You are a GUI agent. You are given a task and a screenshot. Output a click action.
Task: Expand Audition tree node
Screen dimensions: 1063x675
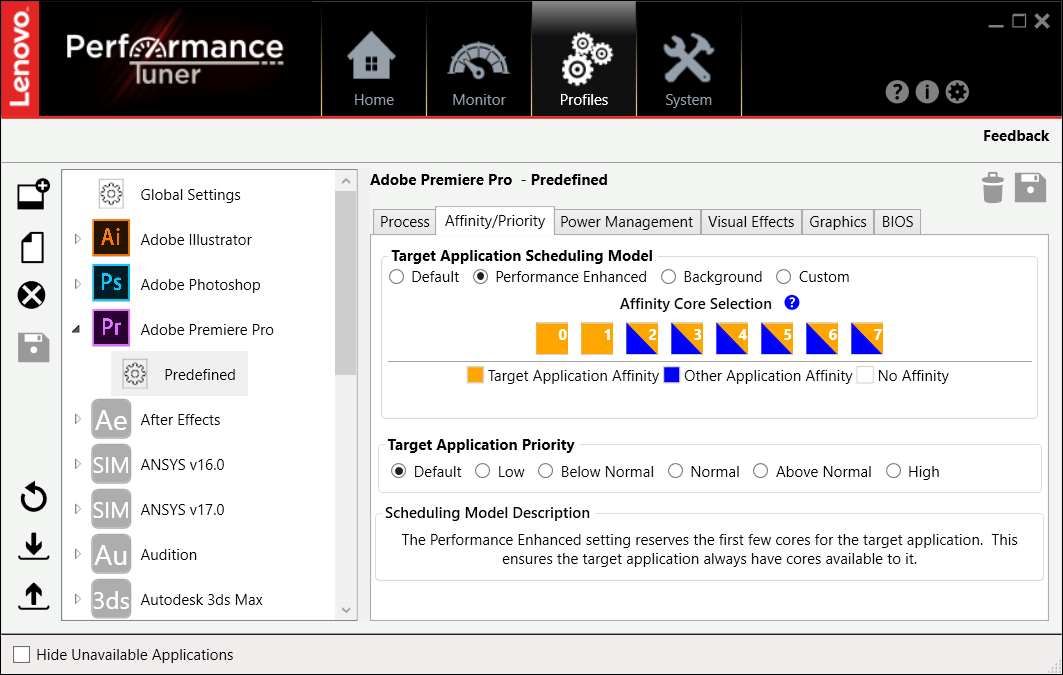[x=77, y=554]
